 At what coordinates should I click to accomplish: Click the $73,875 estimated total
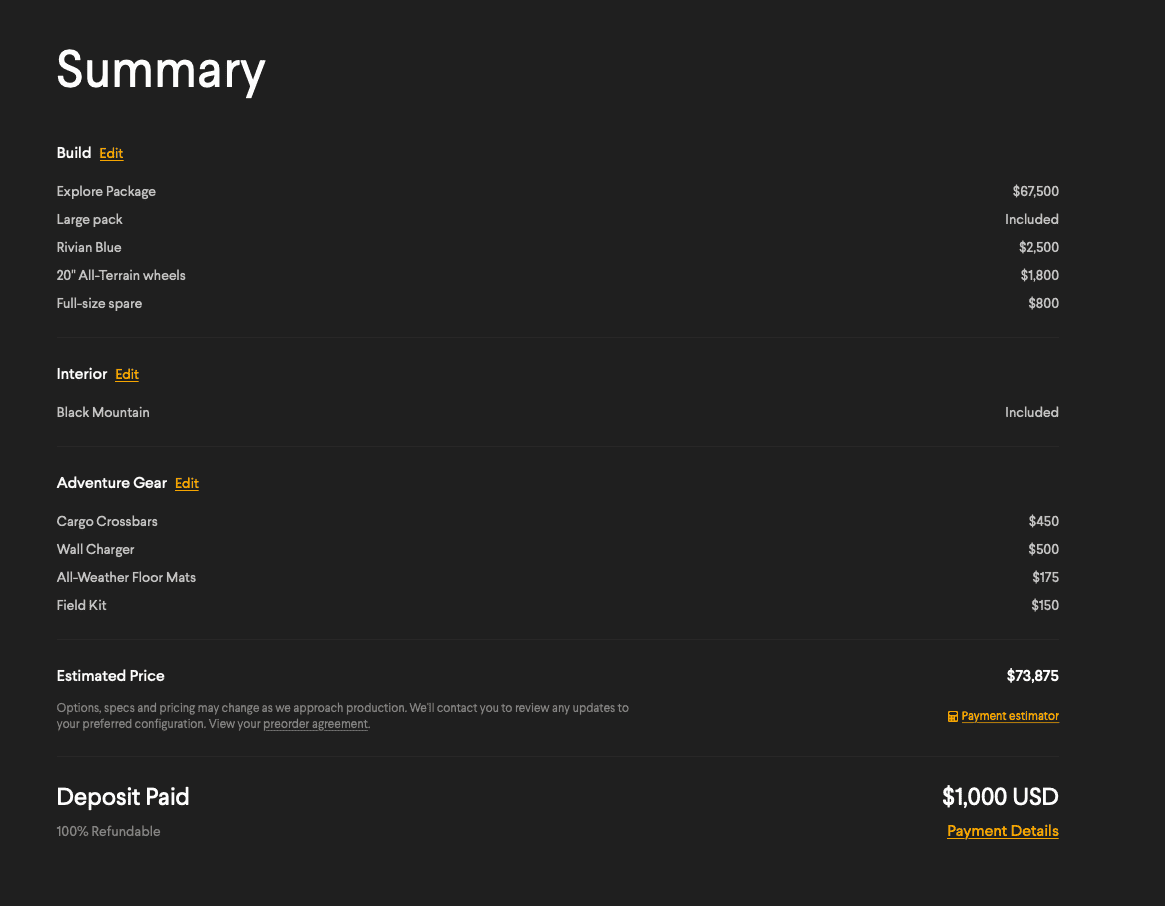1032,676
